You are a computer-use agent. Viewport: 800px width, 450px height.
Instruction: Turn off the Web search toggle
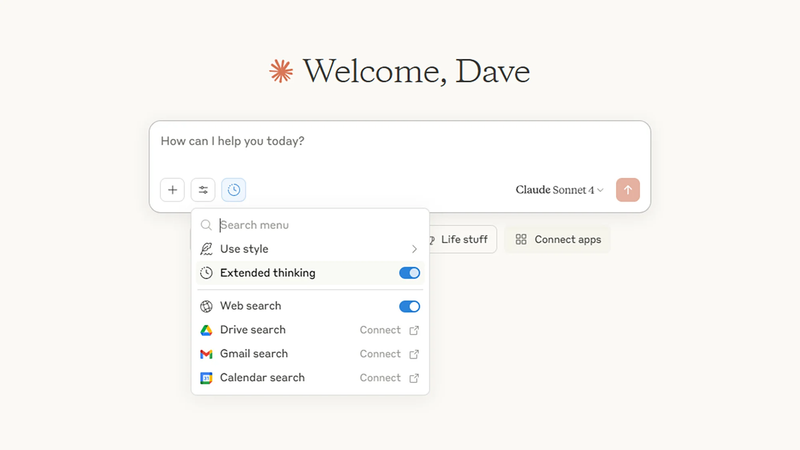click(x=410, y=306)
